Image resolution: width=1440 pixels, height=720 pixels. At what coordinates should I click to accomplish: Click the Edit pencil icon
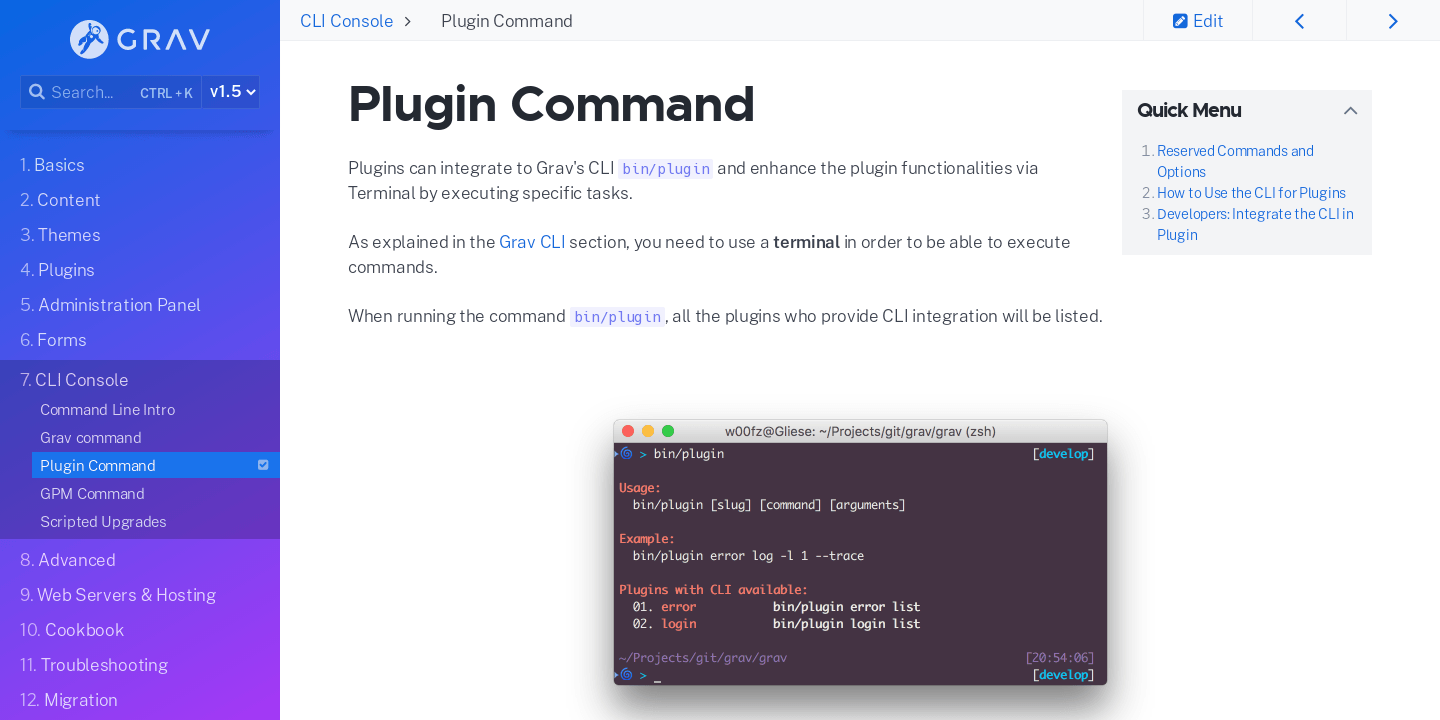tap(1181, 20)
